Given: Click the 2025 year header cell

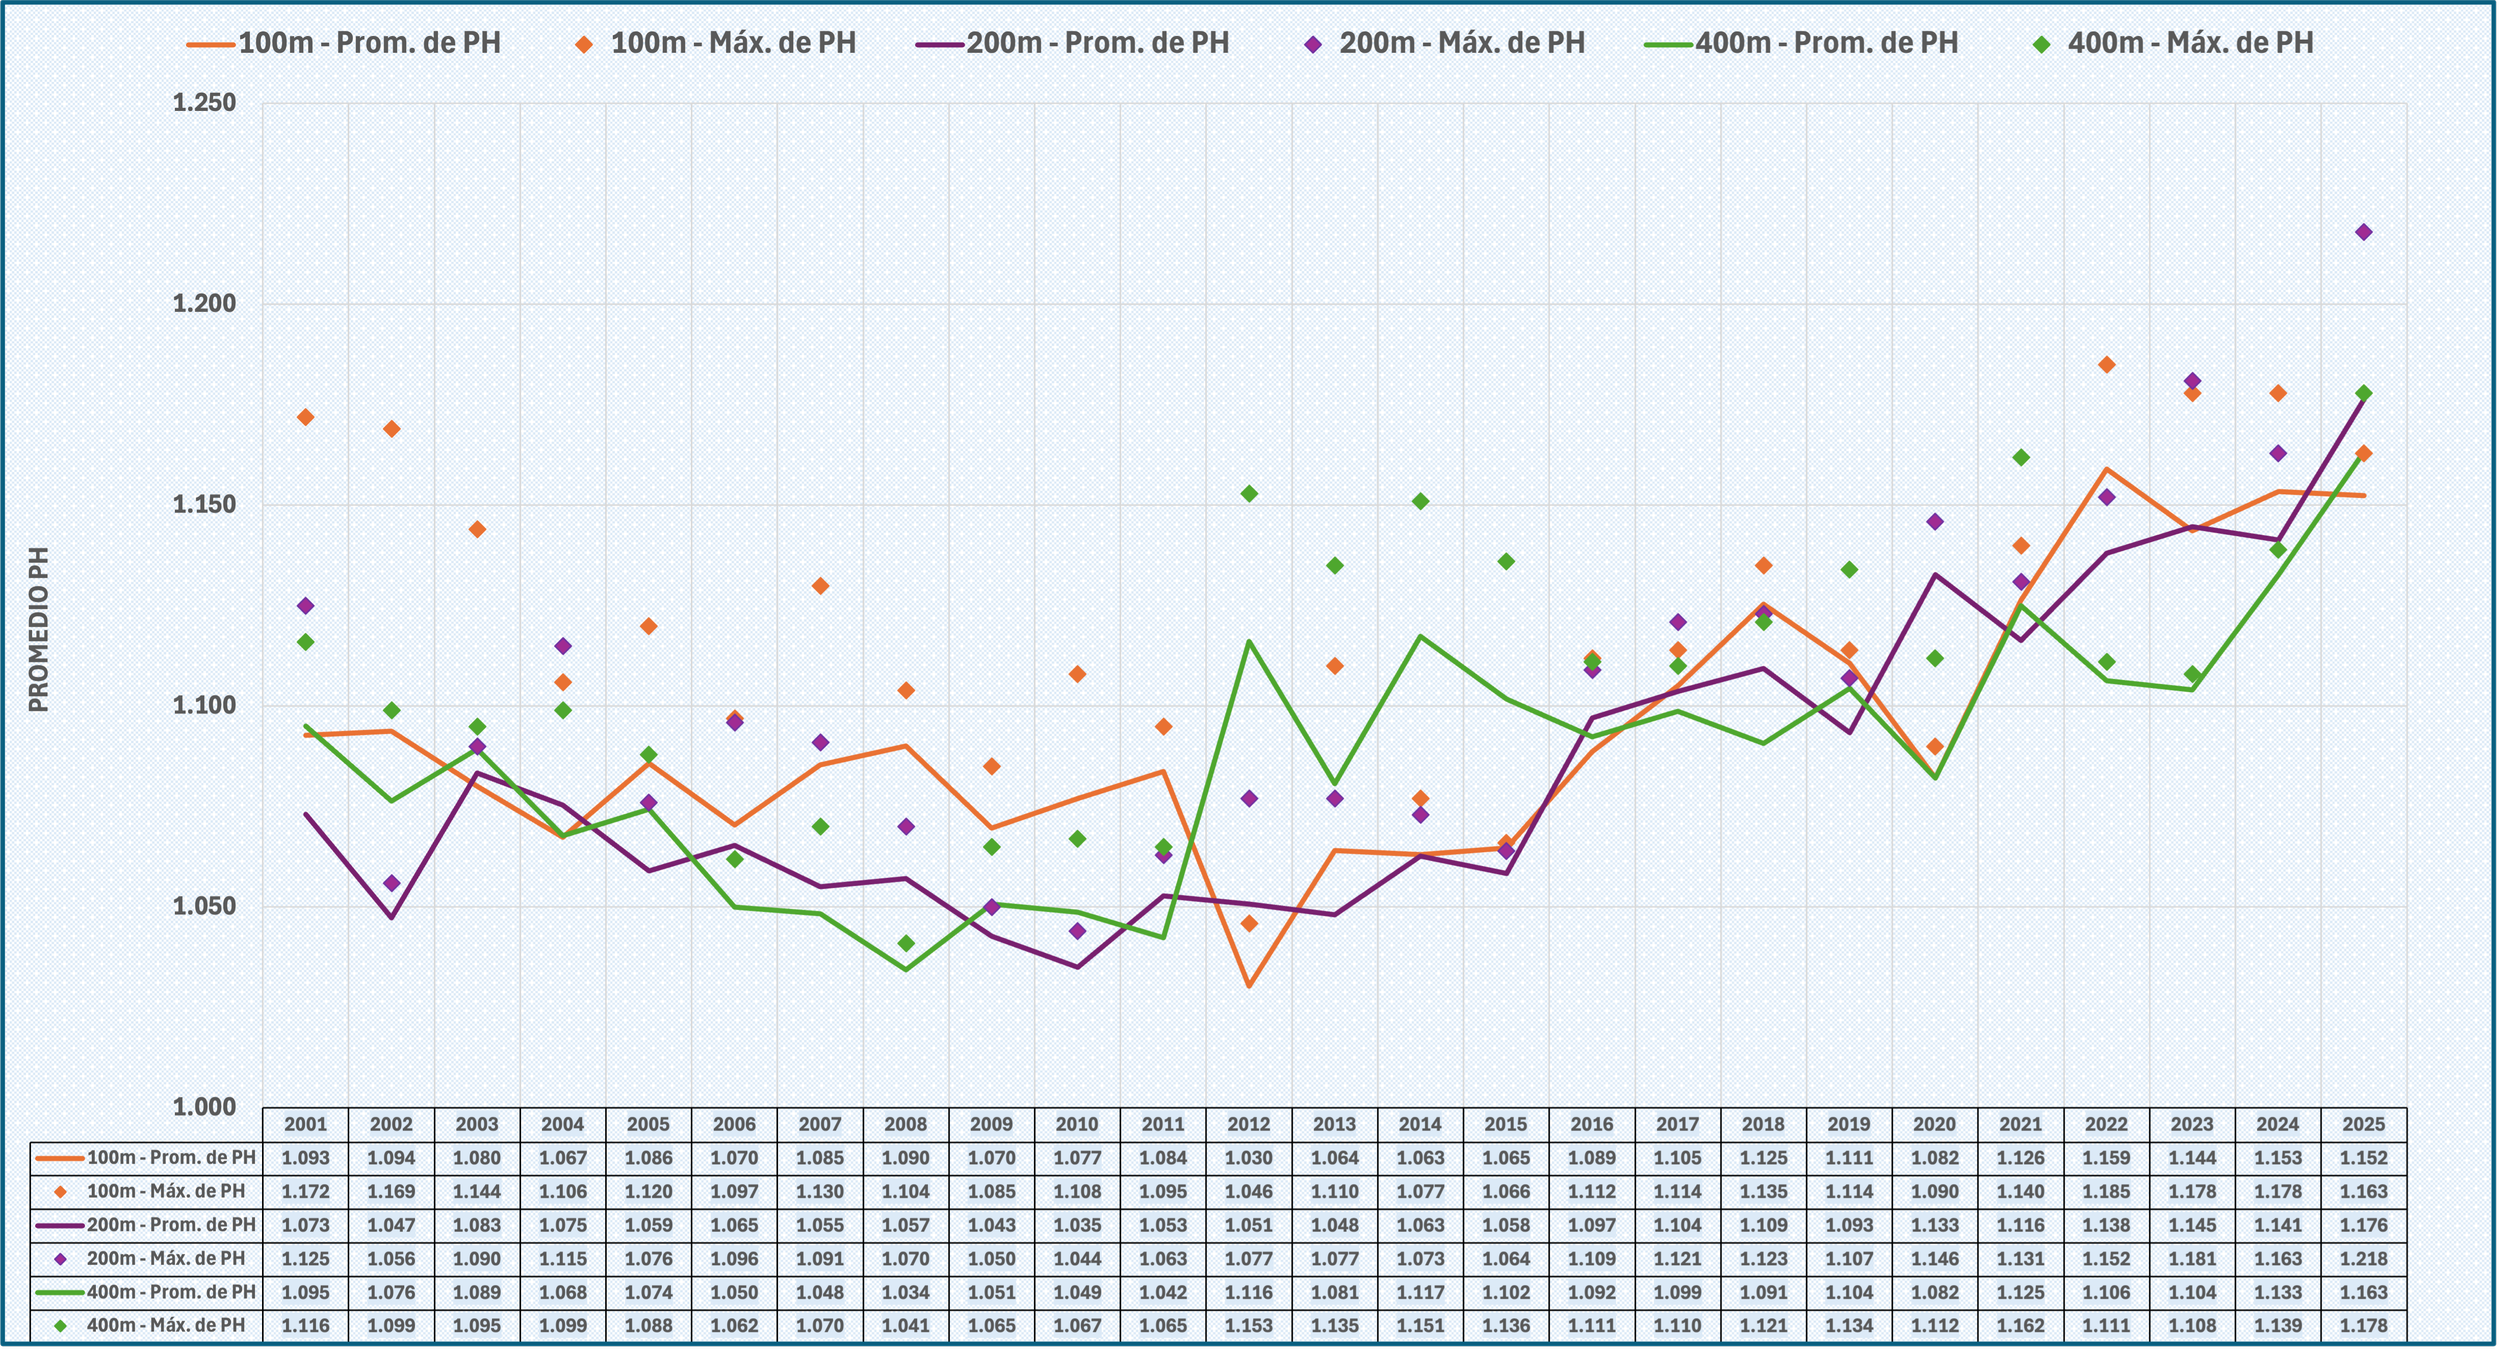Looking at the screenshot, I should pos(2363,1124).
